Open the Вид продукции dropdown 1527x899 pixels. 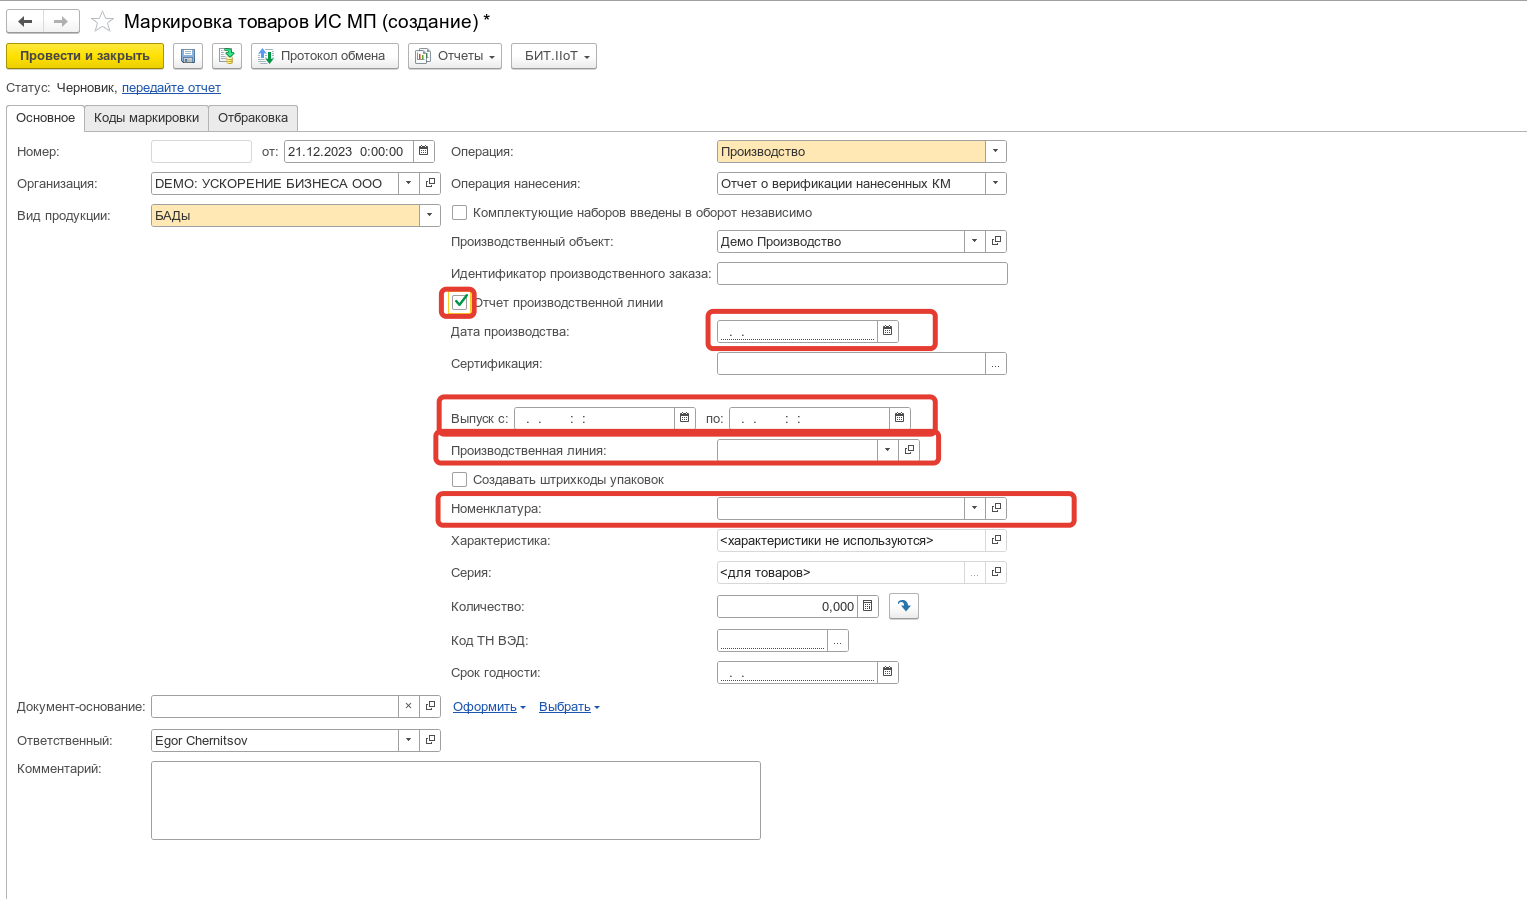coord(430,215)
